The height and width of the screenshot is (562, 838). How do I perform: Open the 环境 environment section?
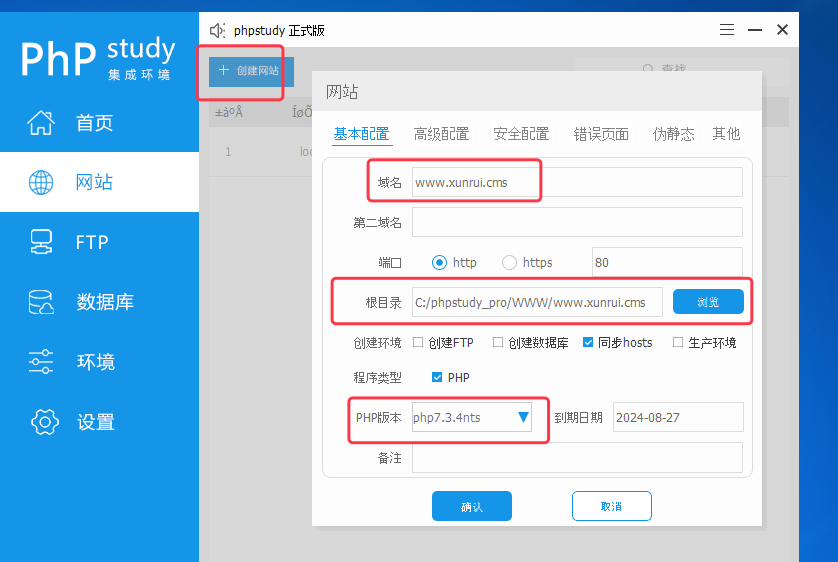(99, 362)
